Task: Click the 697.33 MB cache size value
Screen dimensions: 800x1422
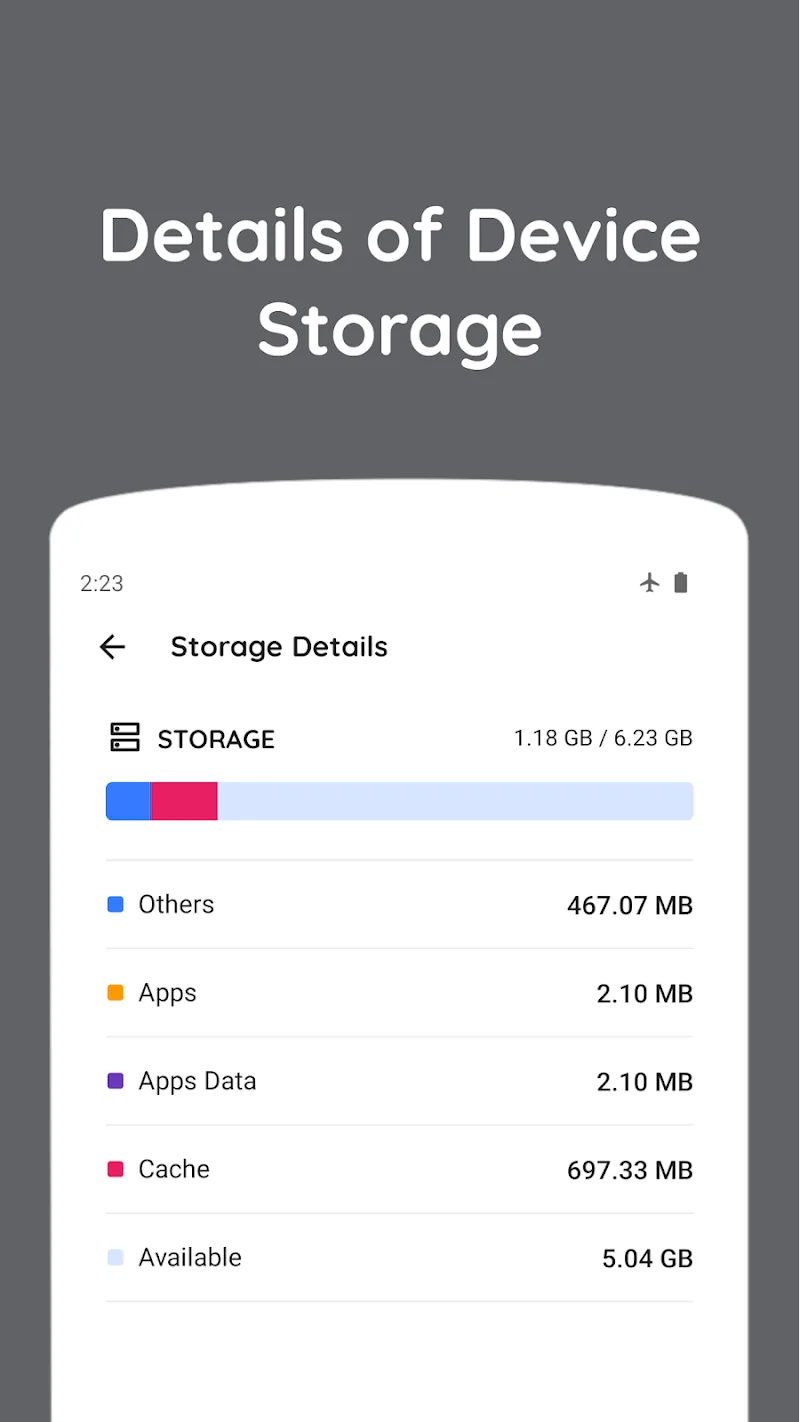Action: (629, 1170)
